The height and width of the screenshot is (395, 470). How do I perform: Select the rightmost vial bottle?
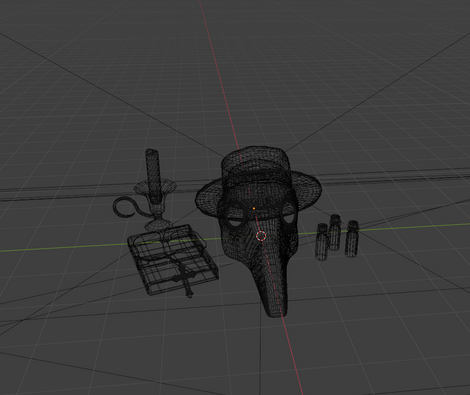(x=352, y=239)
